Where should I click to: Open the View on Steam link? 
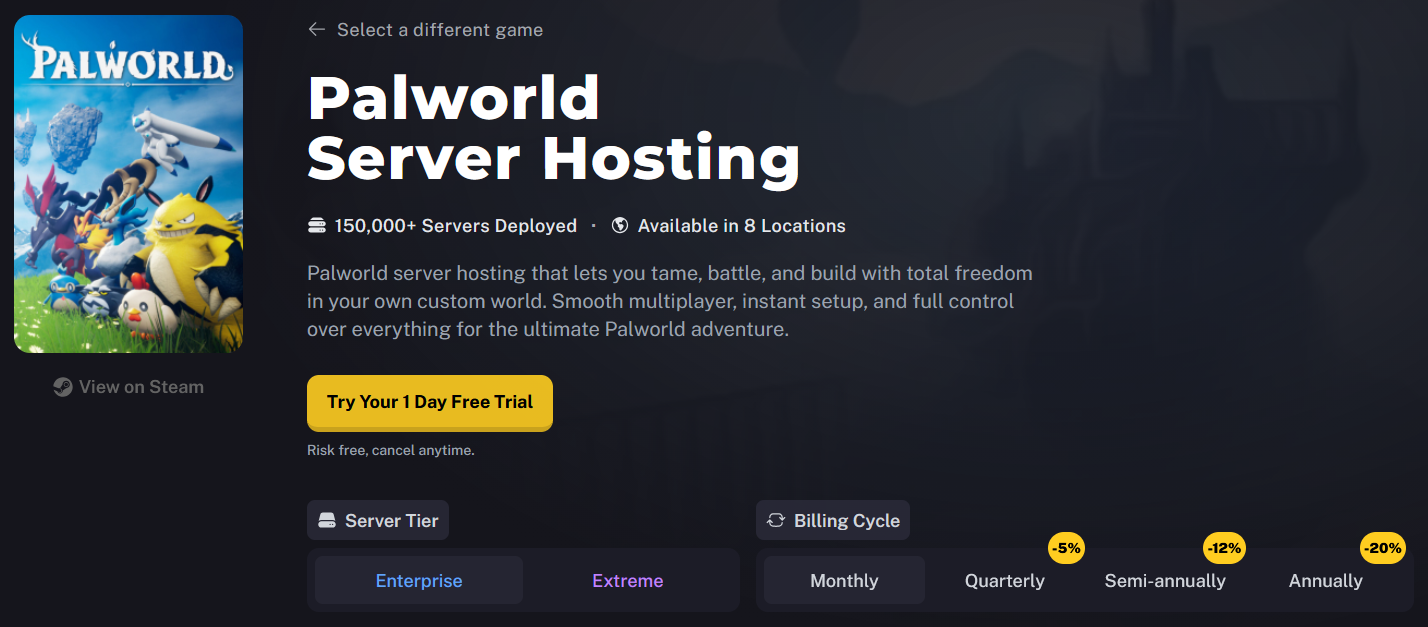pos(129,387)
